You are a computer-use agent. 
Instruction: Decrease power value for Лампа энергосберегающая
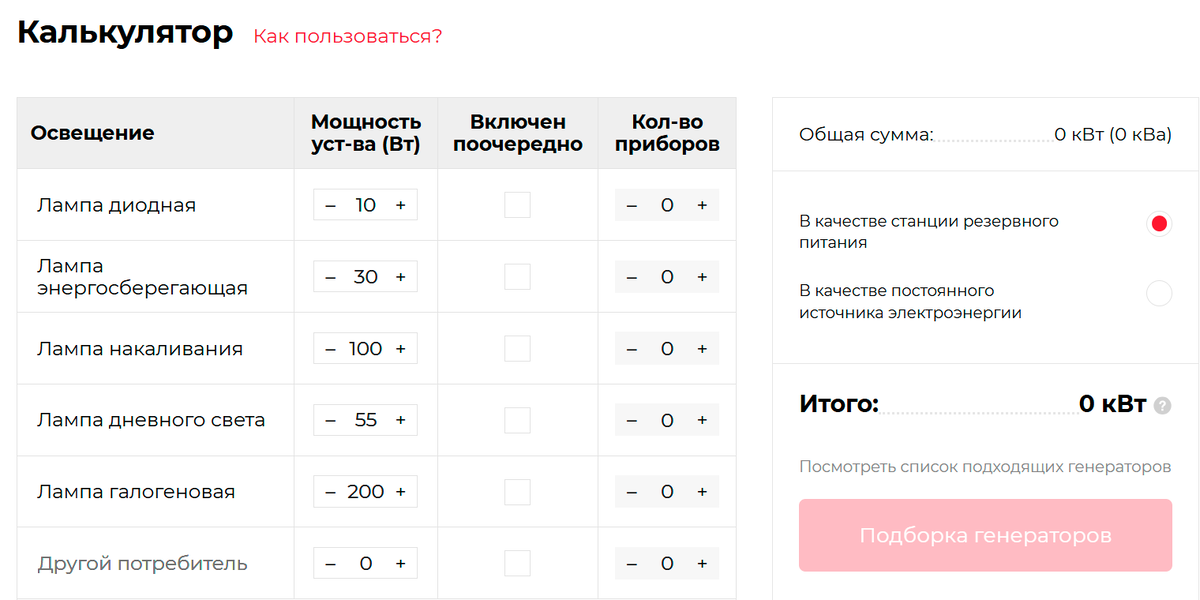[330, 276]
